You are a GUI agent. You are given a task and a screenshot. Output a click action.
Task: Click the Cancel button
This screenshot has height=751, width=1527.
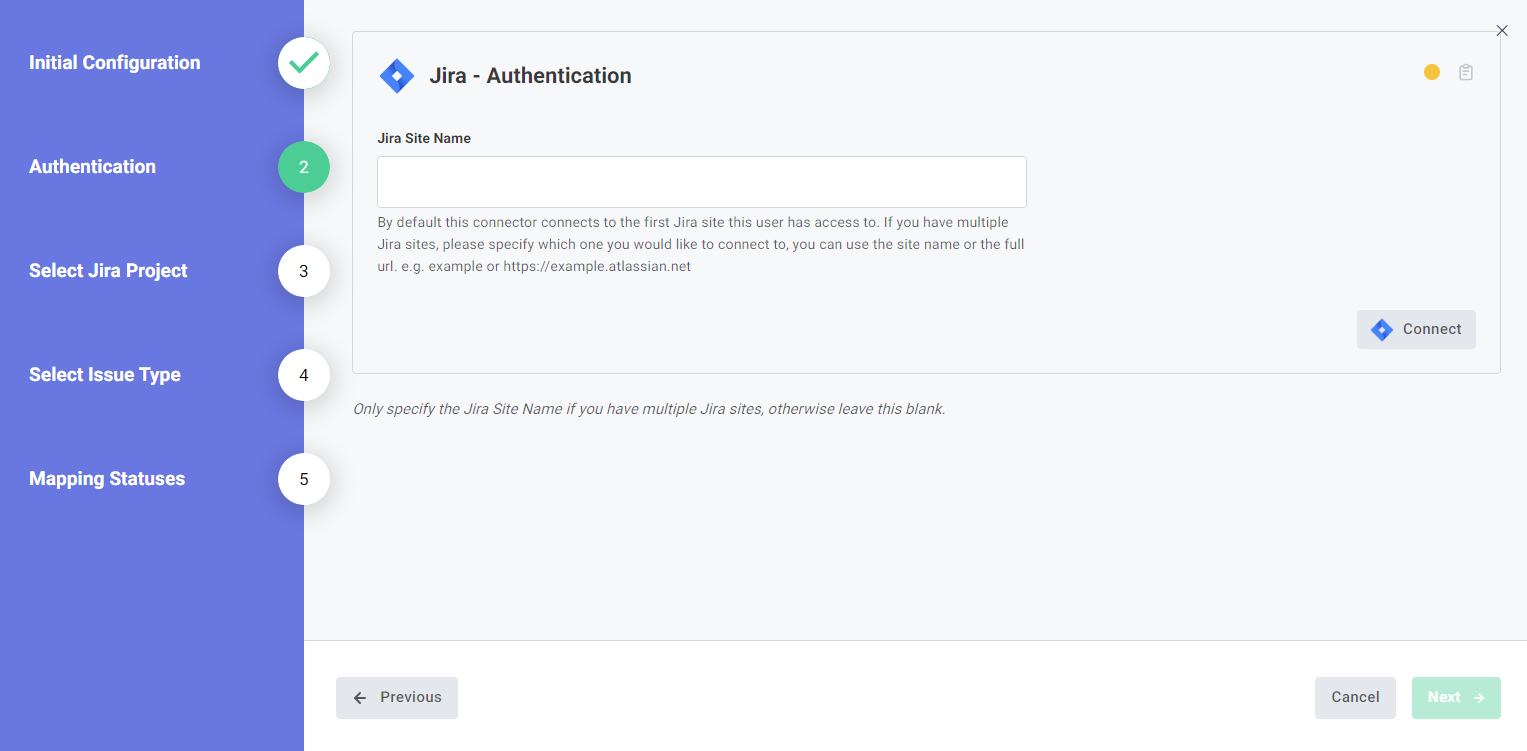coord(1355,697)
